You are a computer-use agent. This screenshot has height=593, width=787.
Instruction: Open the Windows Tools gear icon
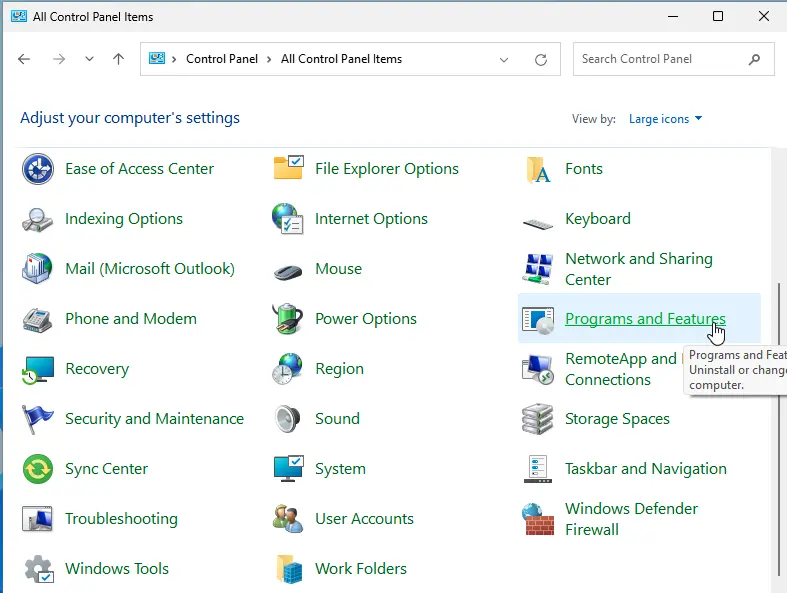tap(38, 569)
